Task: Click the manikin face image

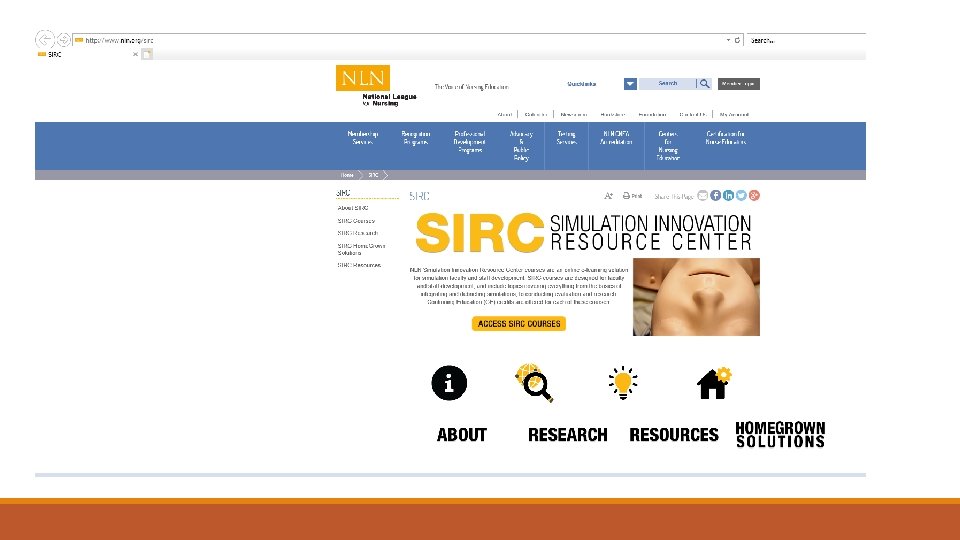Action: coord(696,297)
